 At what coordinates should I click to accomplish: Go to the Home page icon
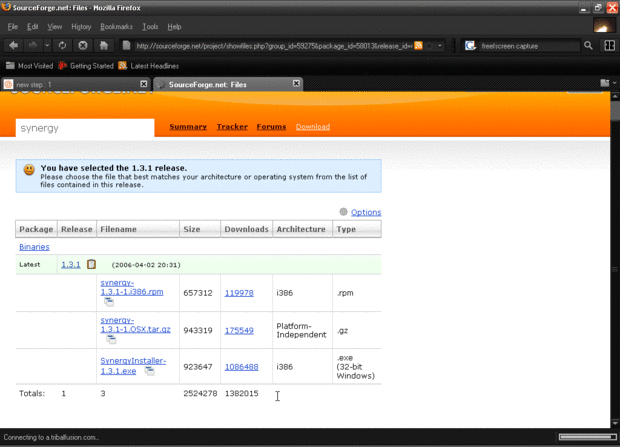104,45
